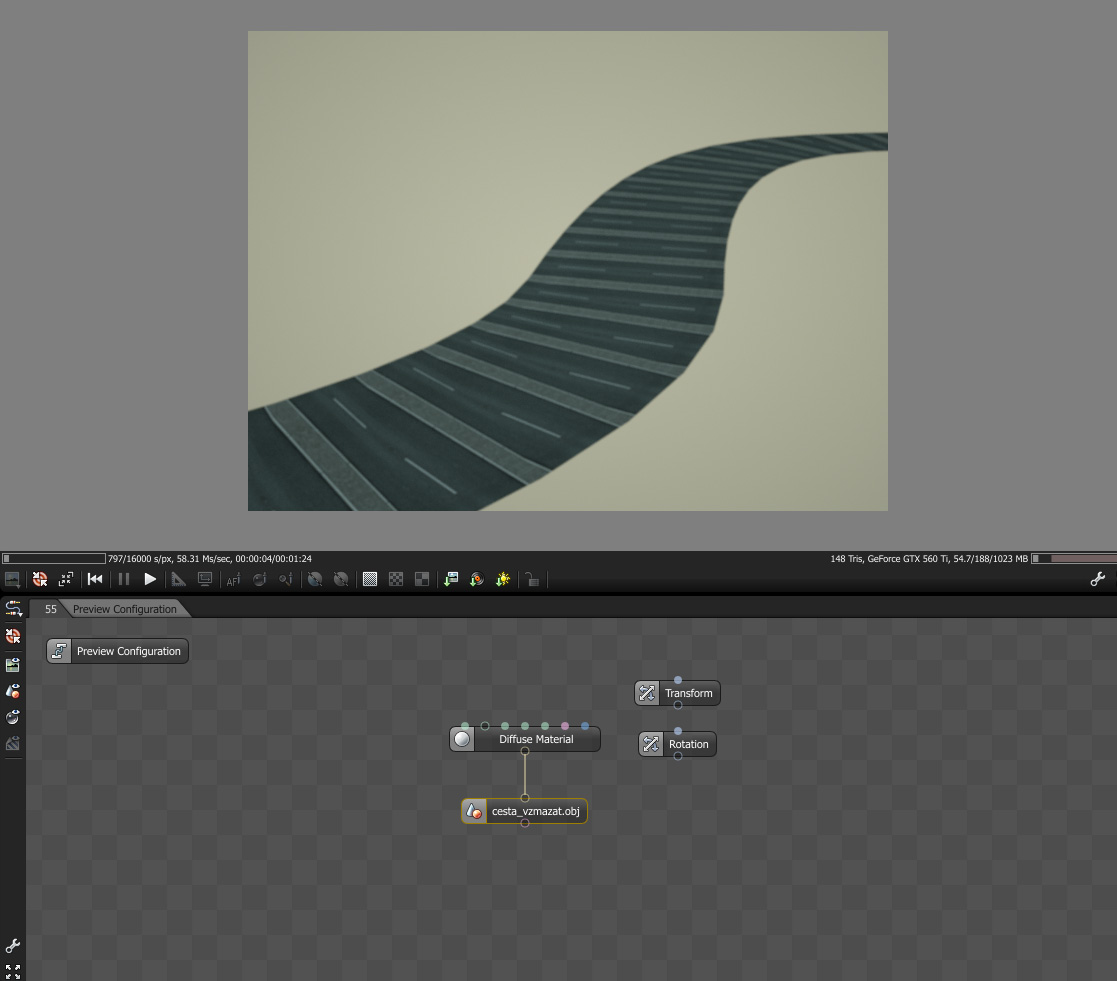Open render viewport settings wrench
The width and height of the screenshot is (1117, 981).
[1098, 579]
